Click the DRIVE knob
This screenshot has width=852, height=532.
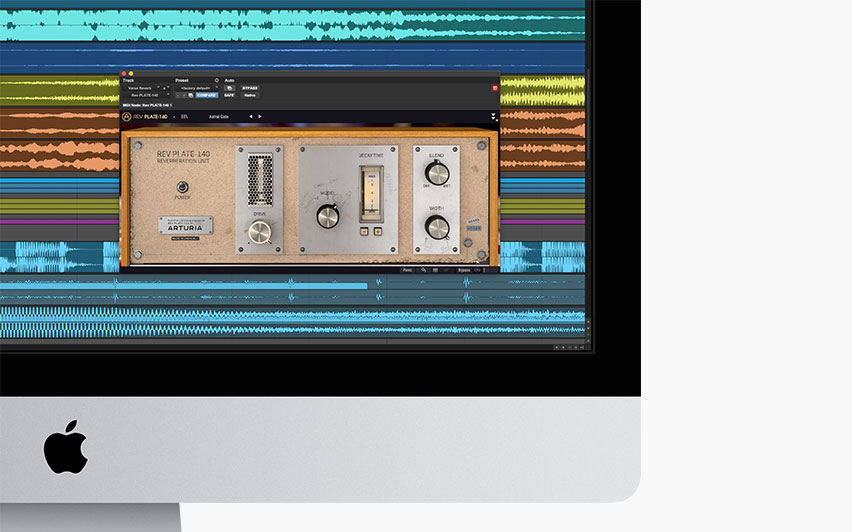[260, 233]
